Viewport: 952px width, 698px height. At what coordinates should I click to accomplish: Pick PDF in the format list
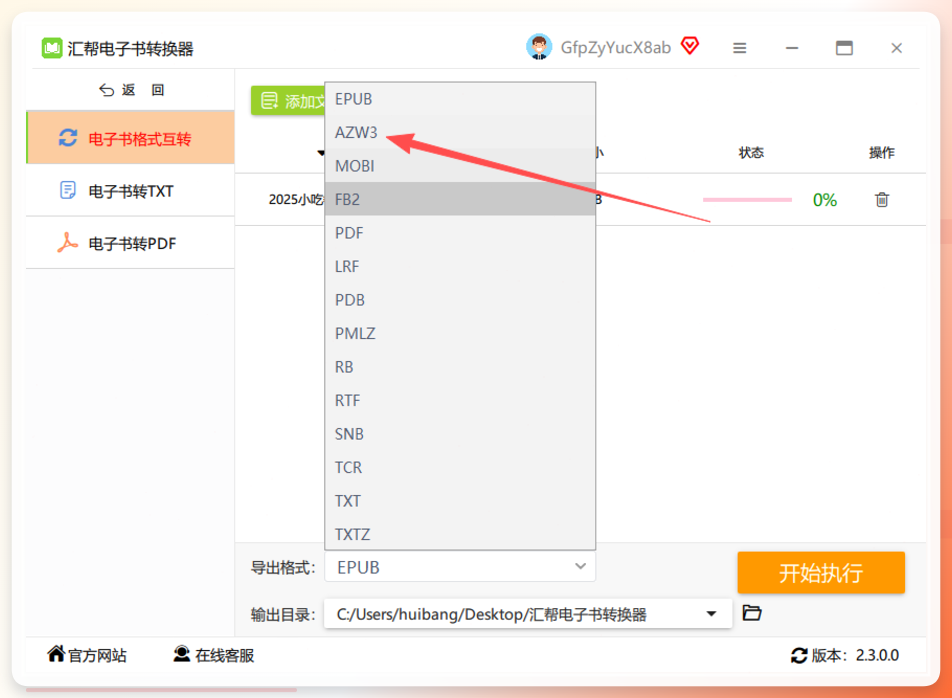tap(460, 233)
